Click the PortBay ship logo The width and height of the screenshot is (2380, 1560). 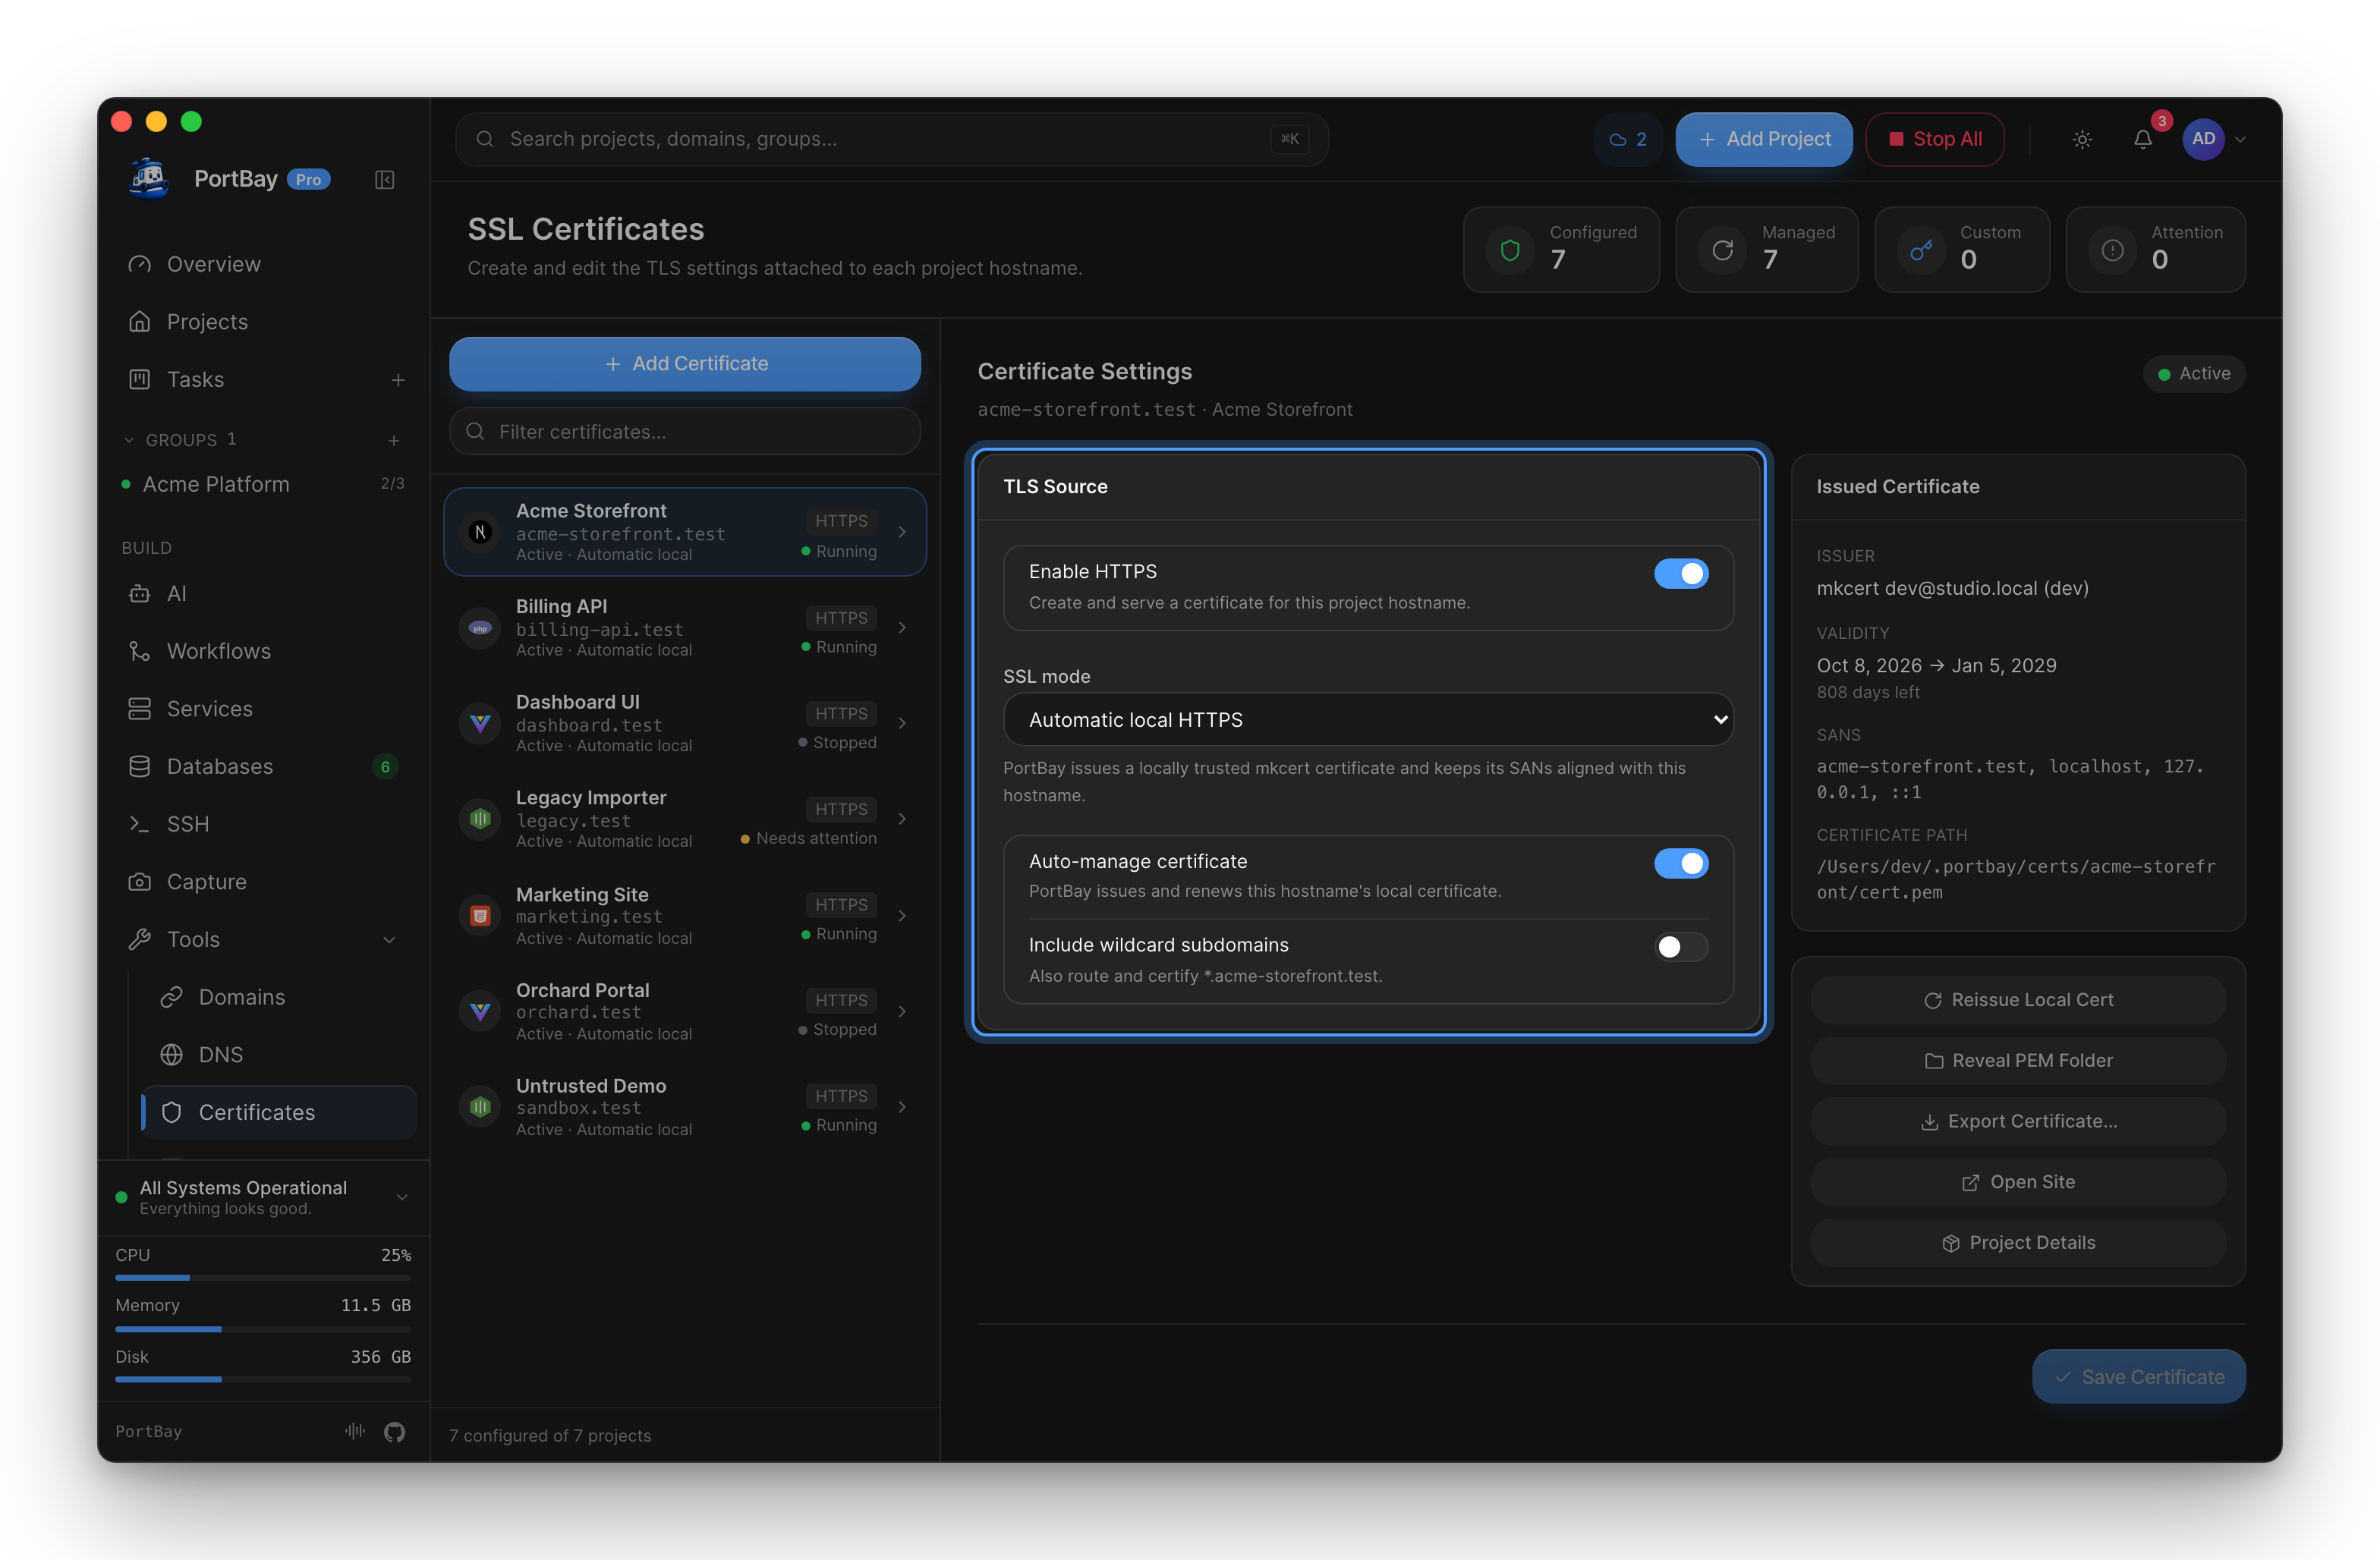[x=149, y=179]
